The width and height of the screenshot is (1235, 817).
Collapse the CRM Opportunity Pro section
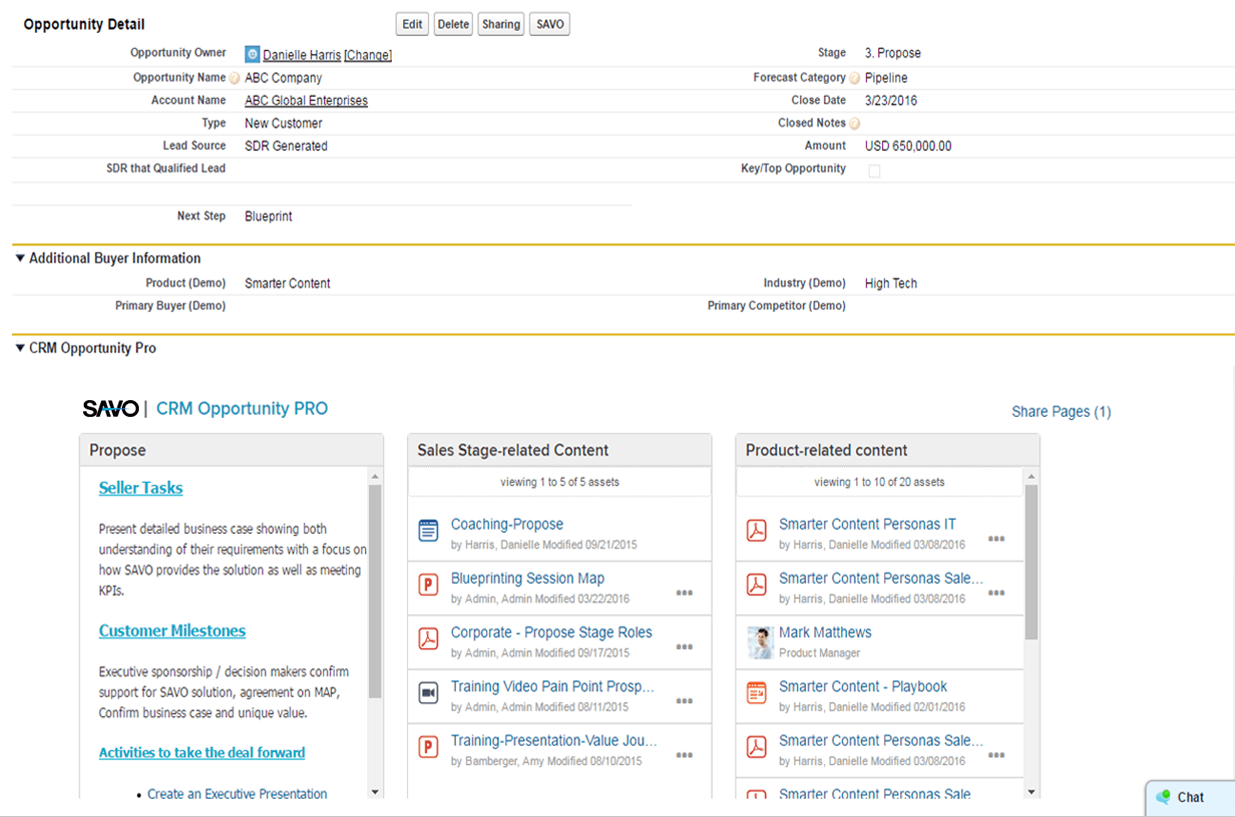click(x=20, y=348)
